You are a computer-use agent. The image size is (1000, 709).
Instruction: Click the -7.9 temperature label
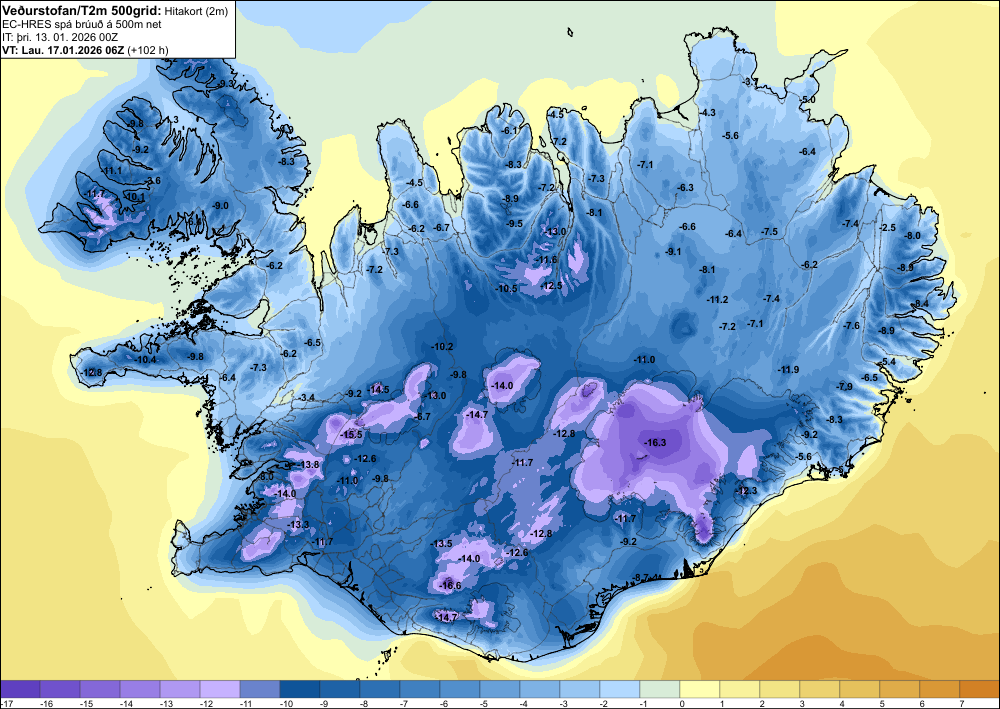pos(844,387)
